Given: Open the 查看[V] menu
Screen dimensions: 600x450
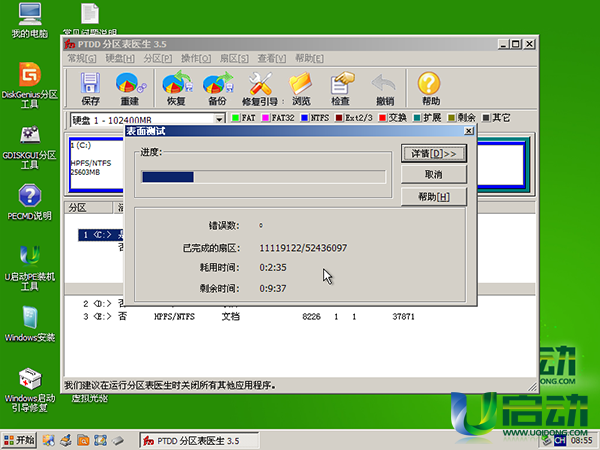Looking at the screenshot, I should pyautogui.click(x=271, y=59).
